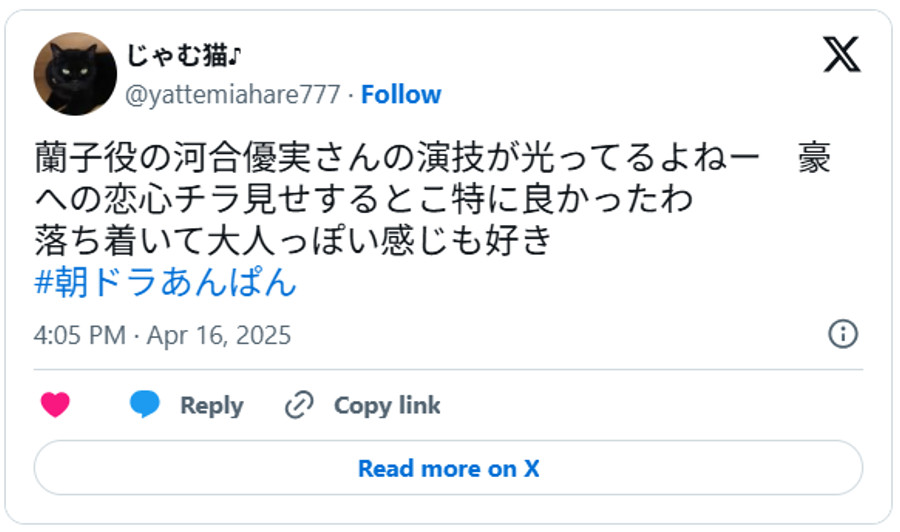Viewport: 900px width, 532px height.
Task: Click the blue reply speech bubble icon
Action: (145, 405)
